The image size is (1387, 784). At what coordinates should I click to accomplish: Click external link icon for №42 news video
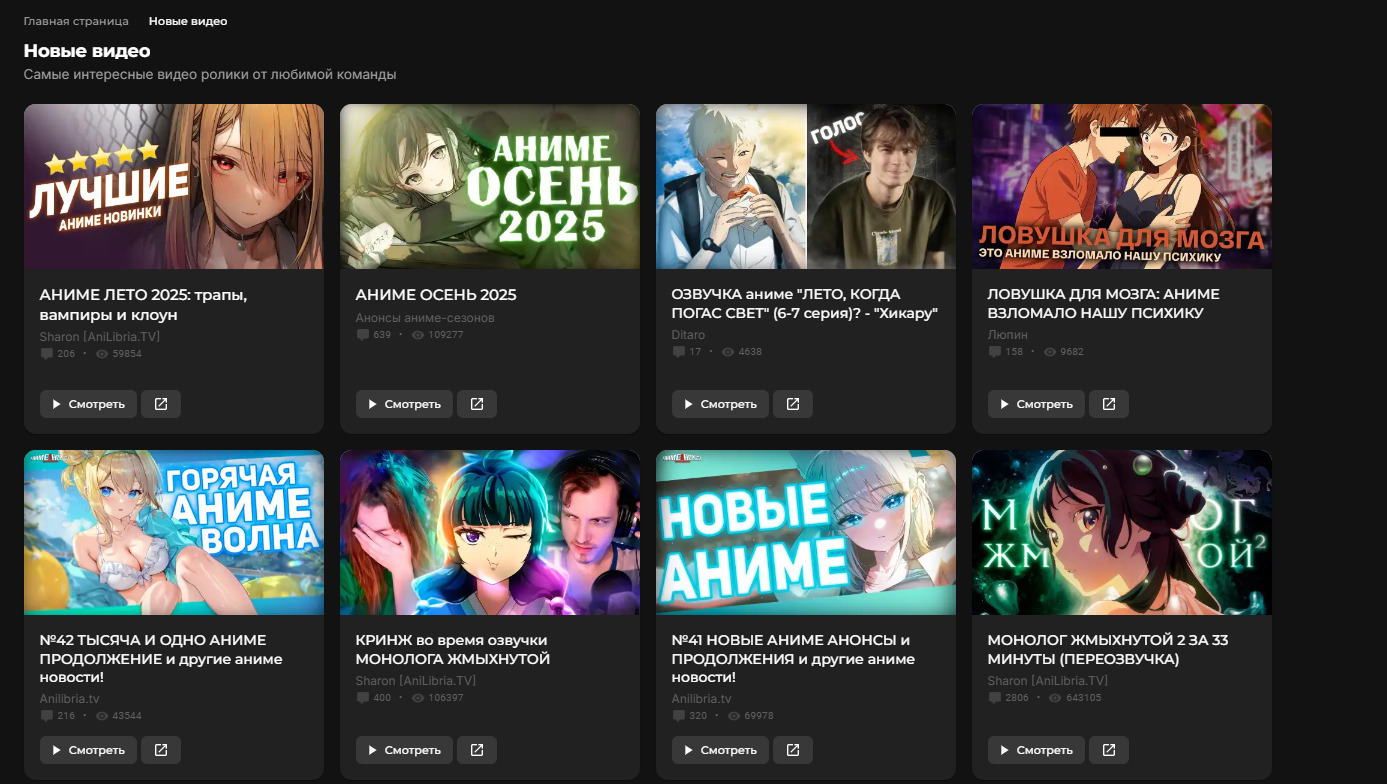tap(160, 750)
